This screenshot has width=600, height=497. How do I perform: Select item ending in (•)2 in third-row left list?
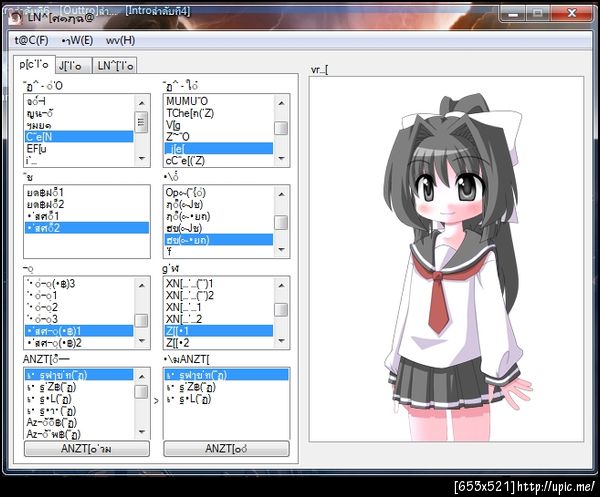click(79, 343)
